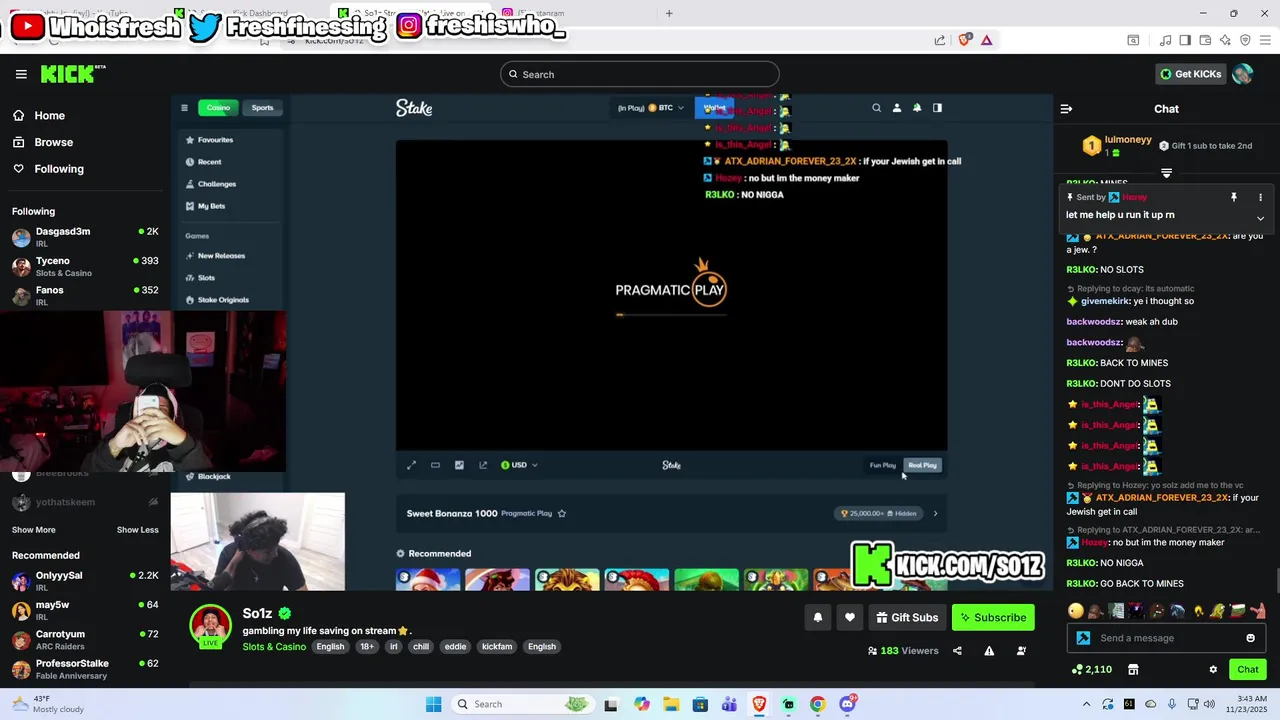Expand the 25,000.00 max win arrow
The image size is (1280, 720).
935,514
